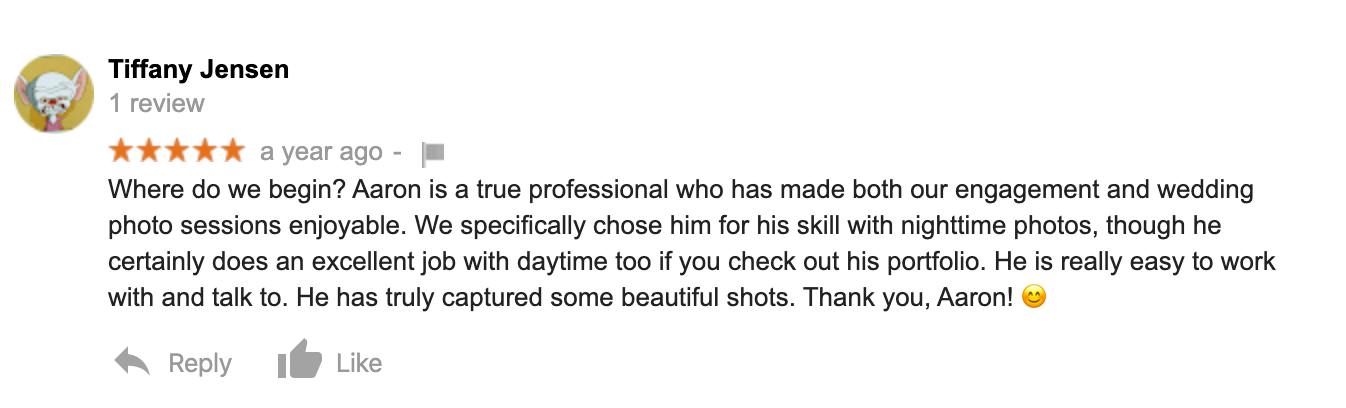Click the smiling emoji ending the review
Image resolution: width=1346 pixels, height=408 pixels.
(x=1034, y=298)
